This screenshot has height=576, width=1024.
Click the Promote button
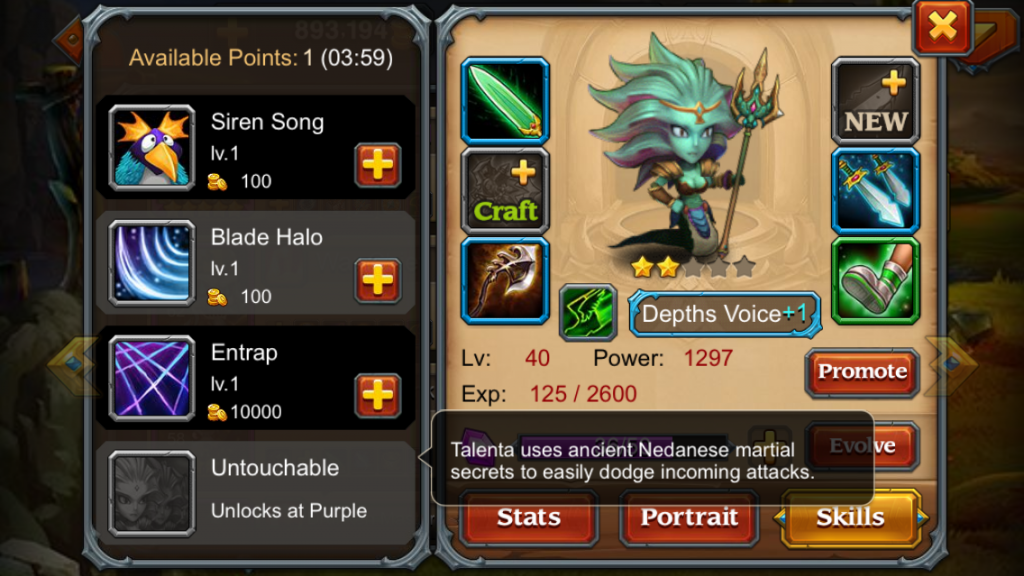click(862, 372)
